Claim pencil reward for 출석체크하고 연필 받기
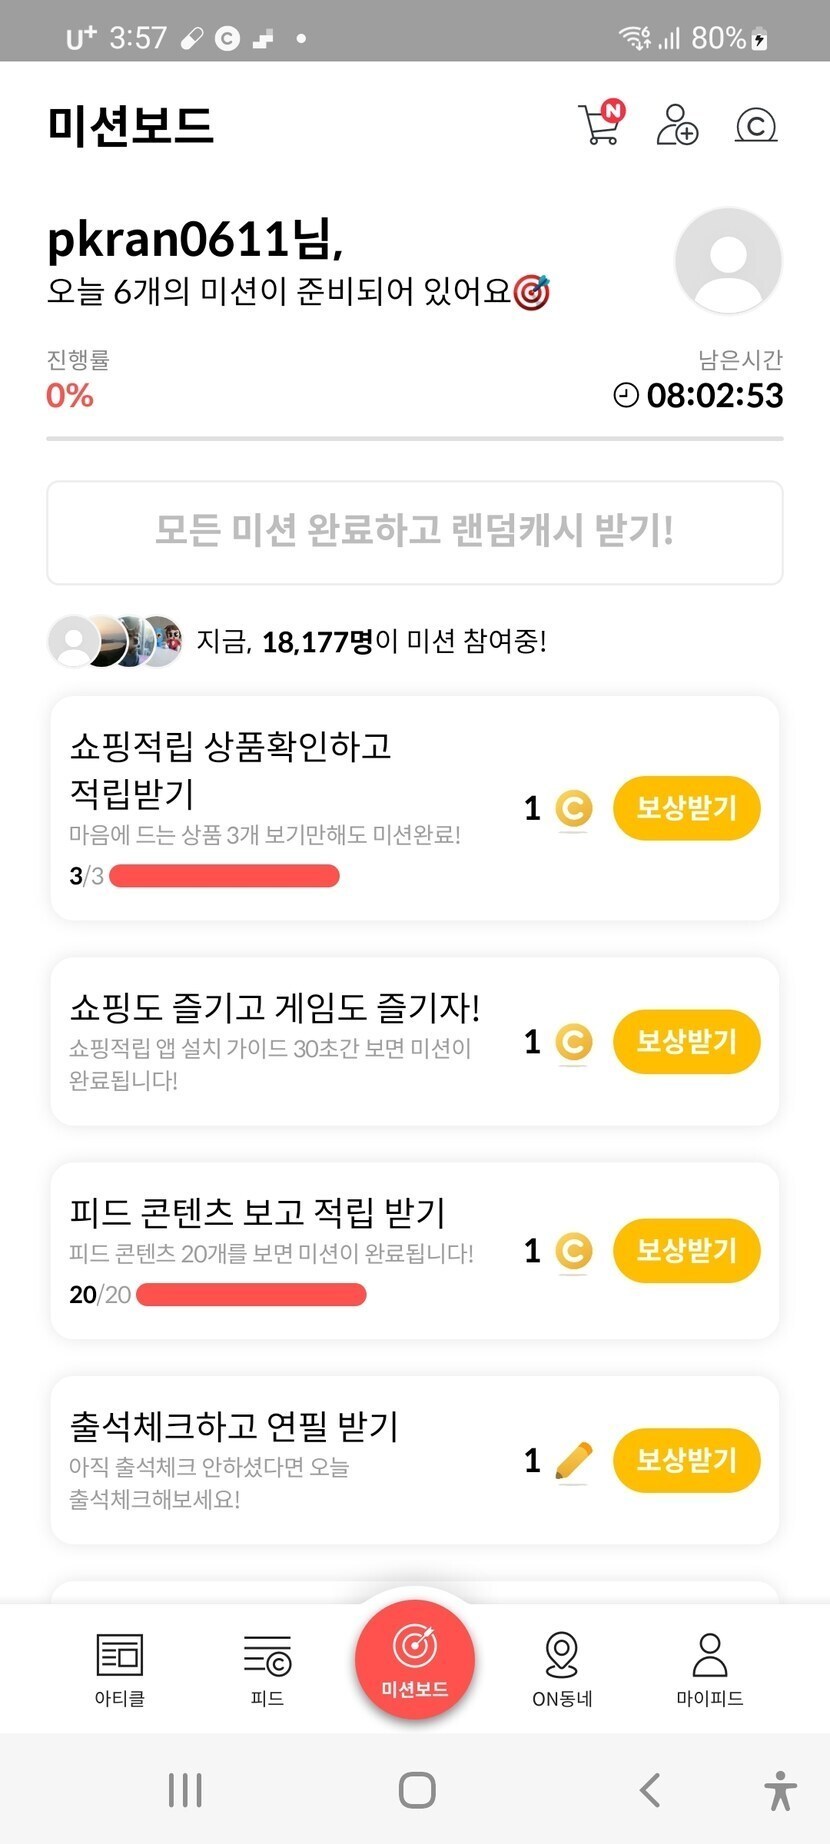The image size is (830, 1844). tap(686, 1460)
